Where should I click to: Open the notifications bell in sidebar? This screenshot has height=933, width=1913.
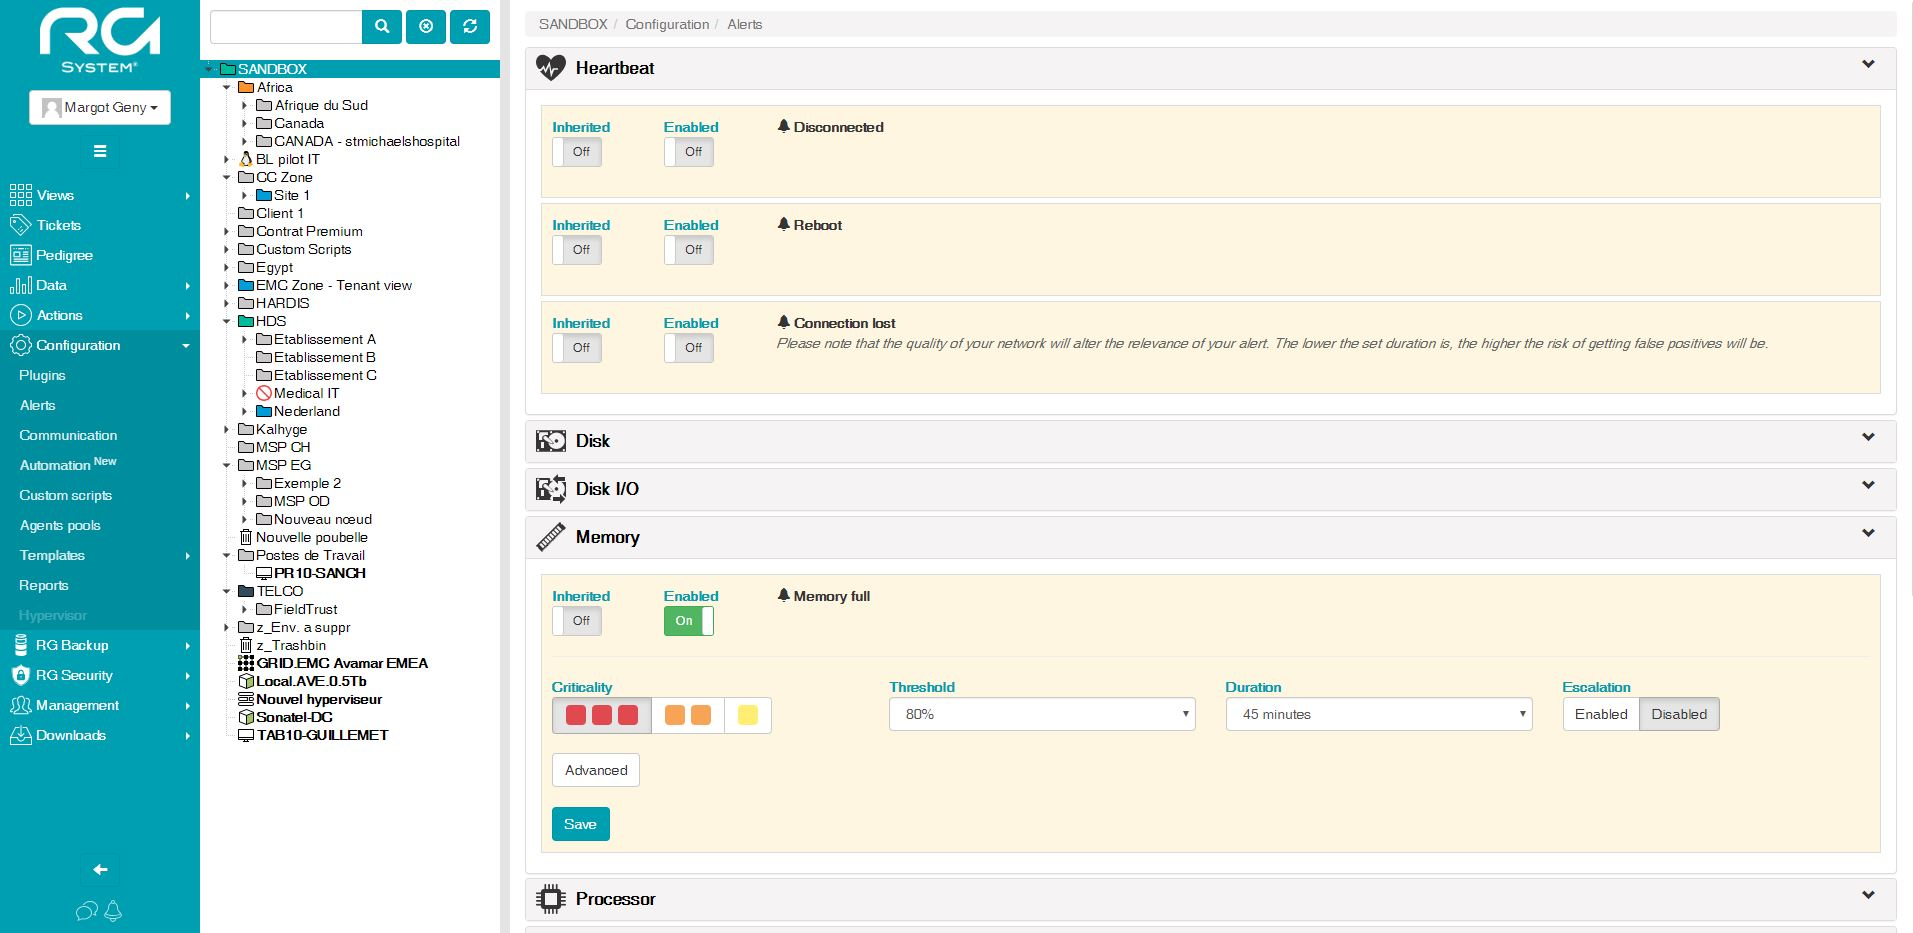tap(113, 911)
